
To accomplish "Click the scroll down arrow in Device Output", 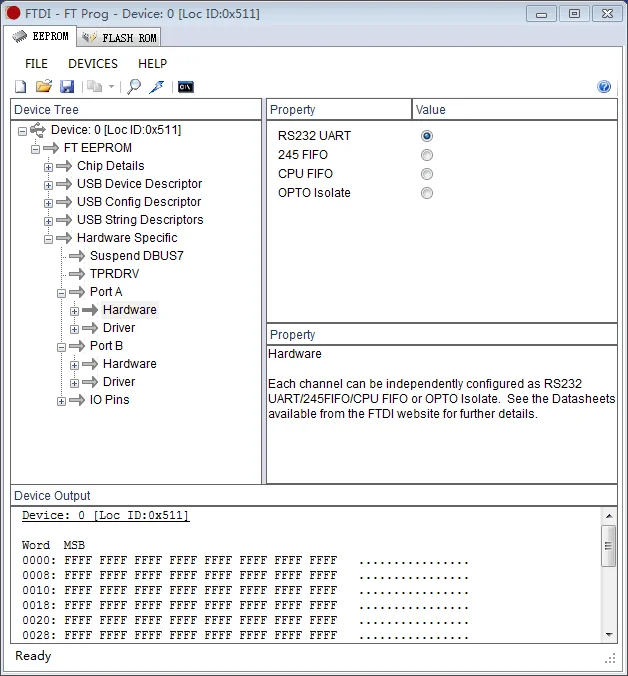I will pos(609,635).
